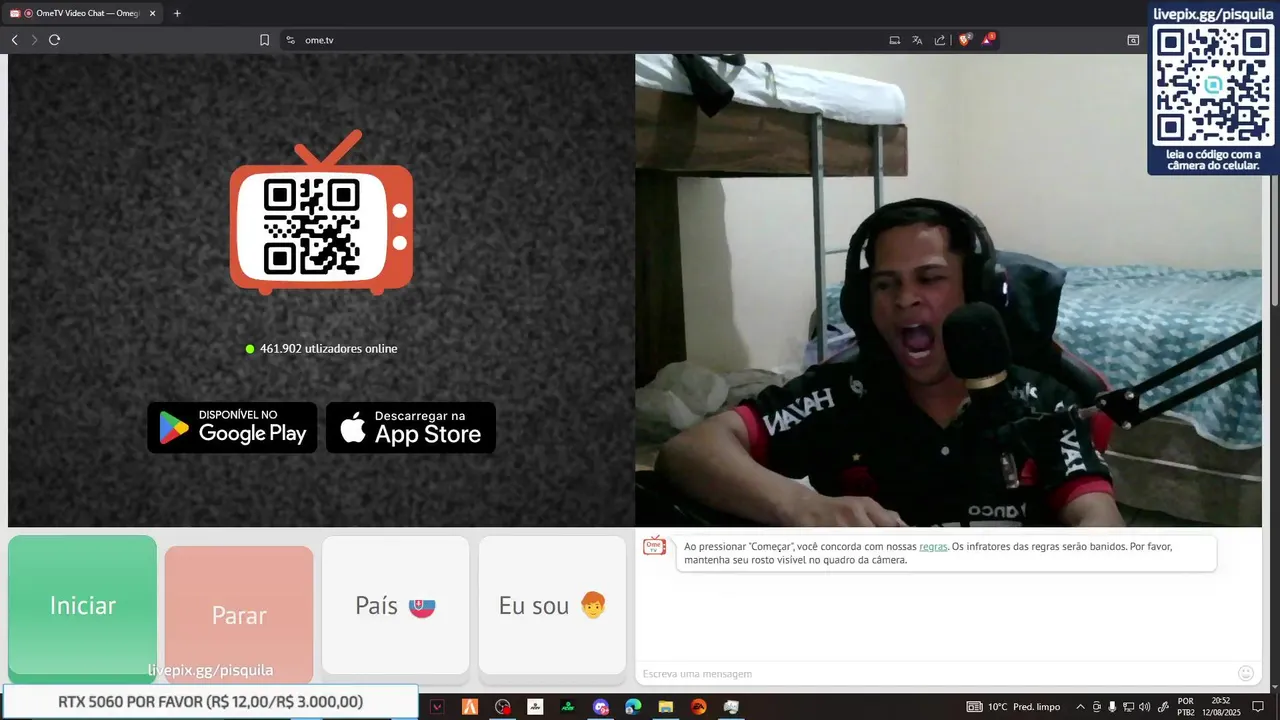Click the RTX 5060 POR FAVOR donation goal

pos(210,702)
